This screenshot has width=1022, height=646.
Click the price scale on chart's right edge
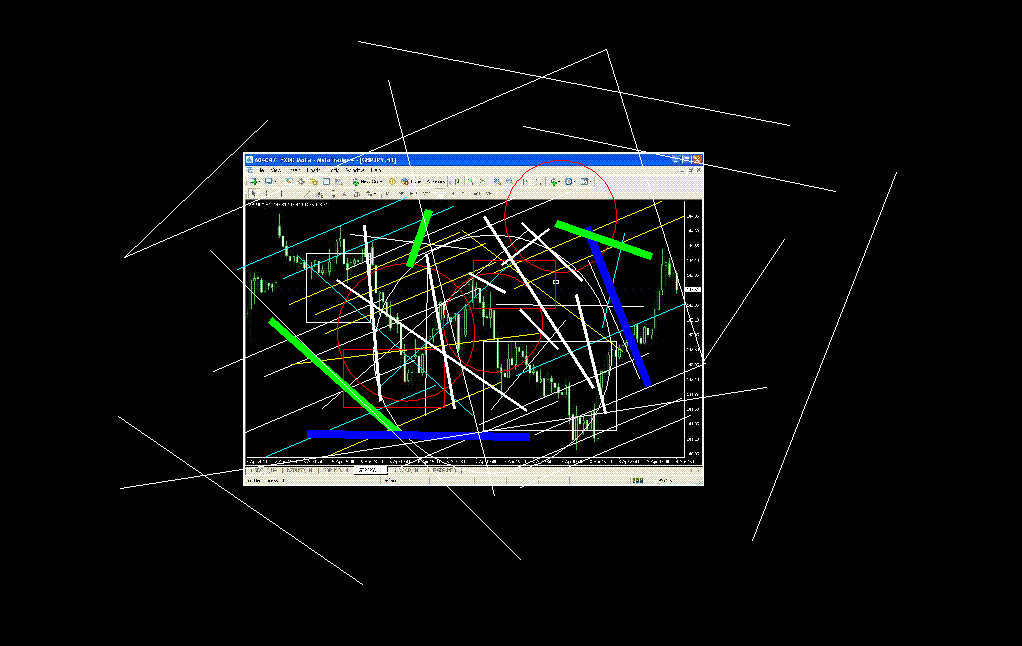tap(693, 330)
